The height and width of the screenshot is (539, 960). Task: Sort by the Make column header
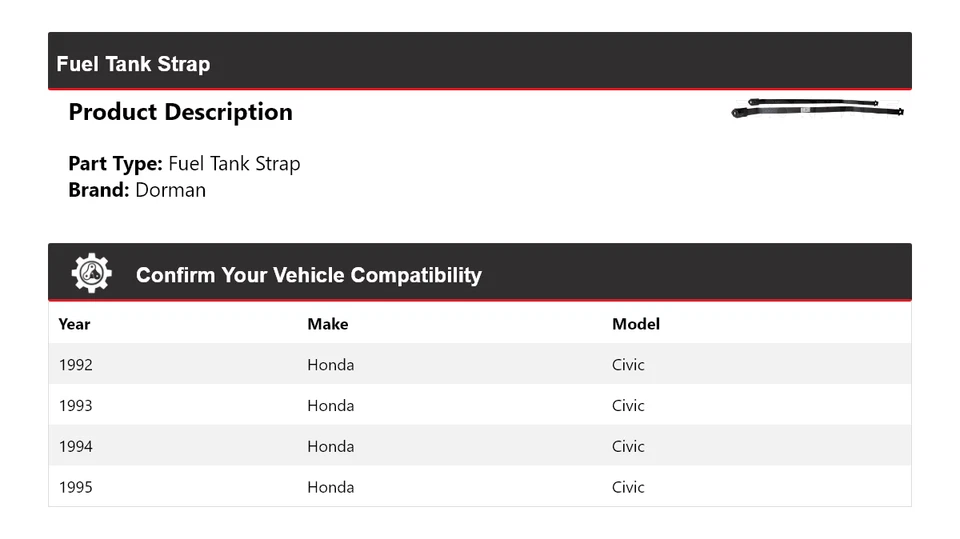(327, 324)
